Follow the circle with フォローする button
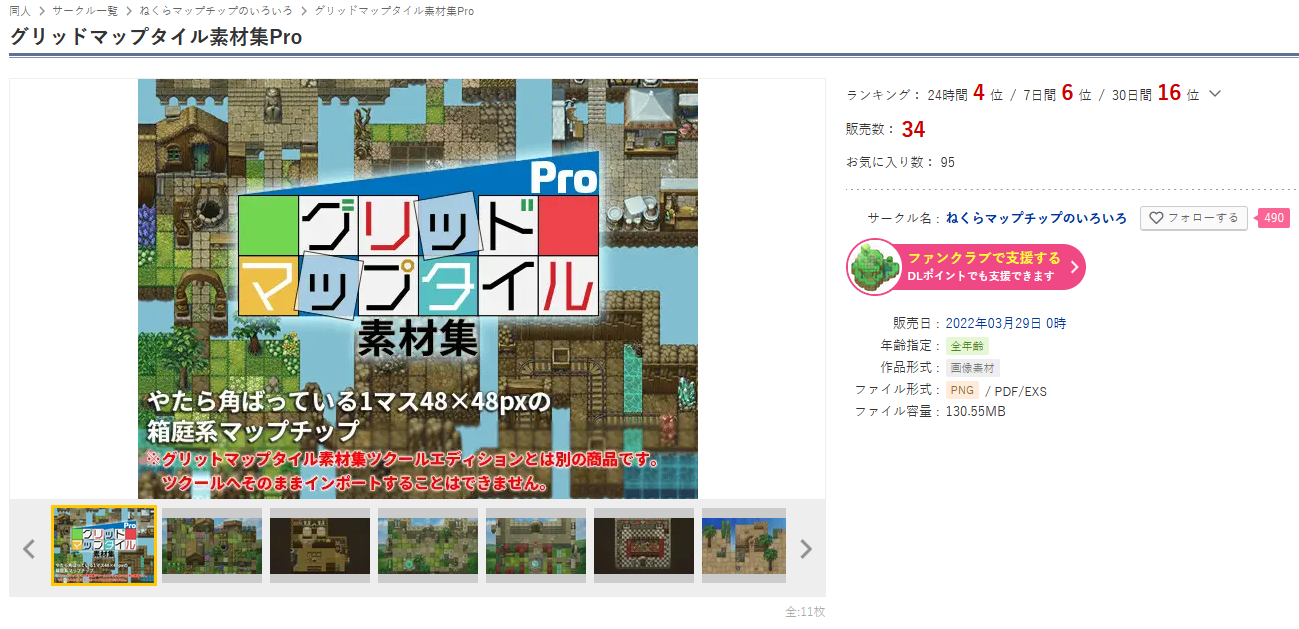This screenshot has height=629, width=1299. coord(1194,218)
